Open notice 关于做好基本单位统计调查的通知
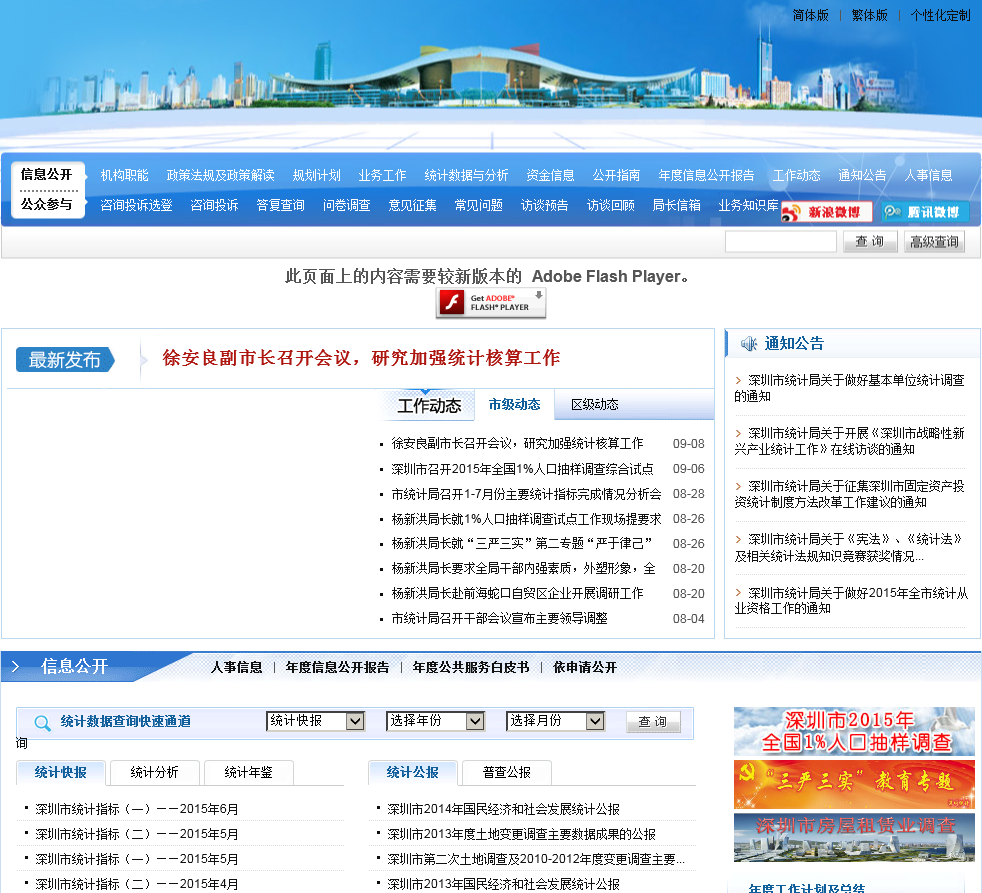The width and height of the screenshot is (982, 893). coord(849,388)
